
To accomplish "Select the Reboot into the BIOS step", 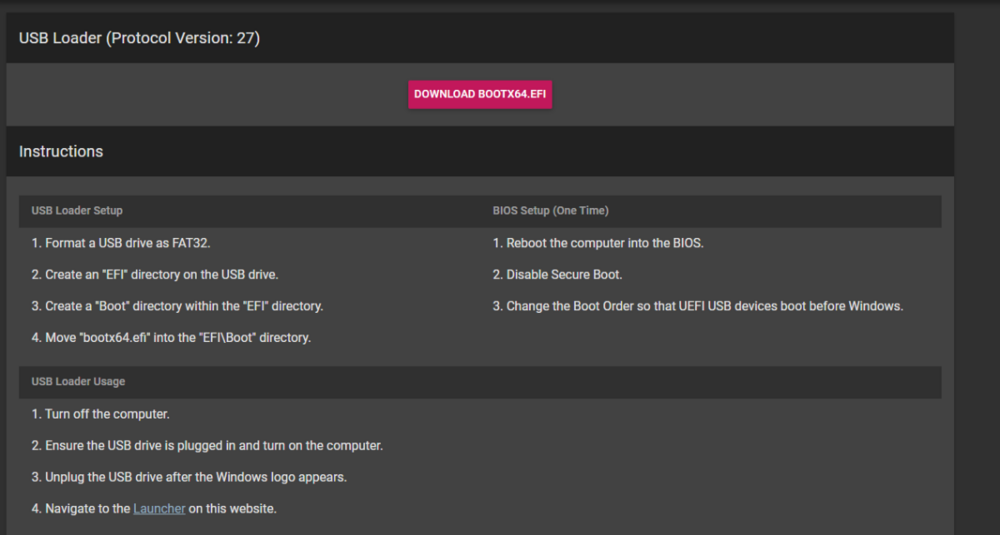I will 598,243.
